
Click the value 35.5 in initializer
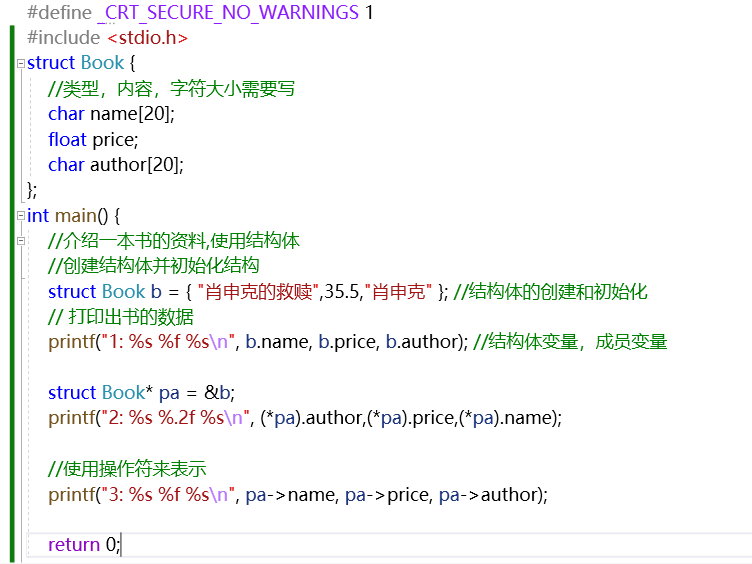(x=342, y=292)
